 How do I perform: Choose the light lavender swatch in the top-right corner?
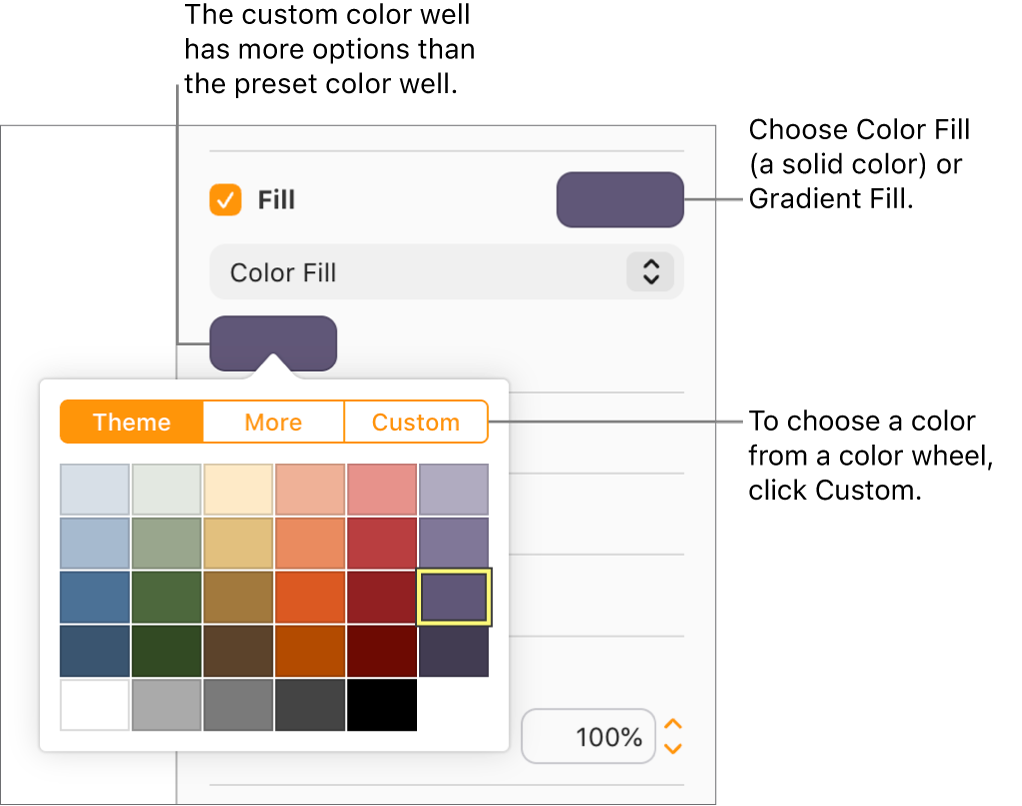pyautogui.click(x=454, y=489)
